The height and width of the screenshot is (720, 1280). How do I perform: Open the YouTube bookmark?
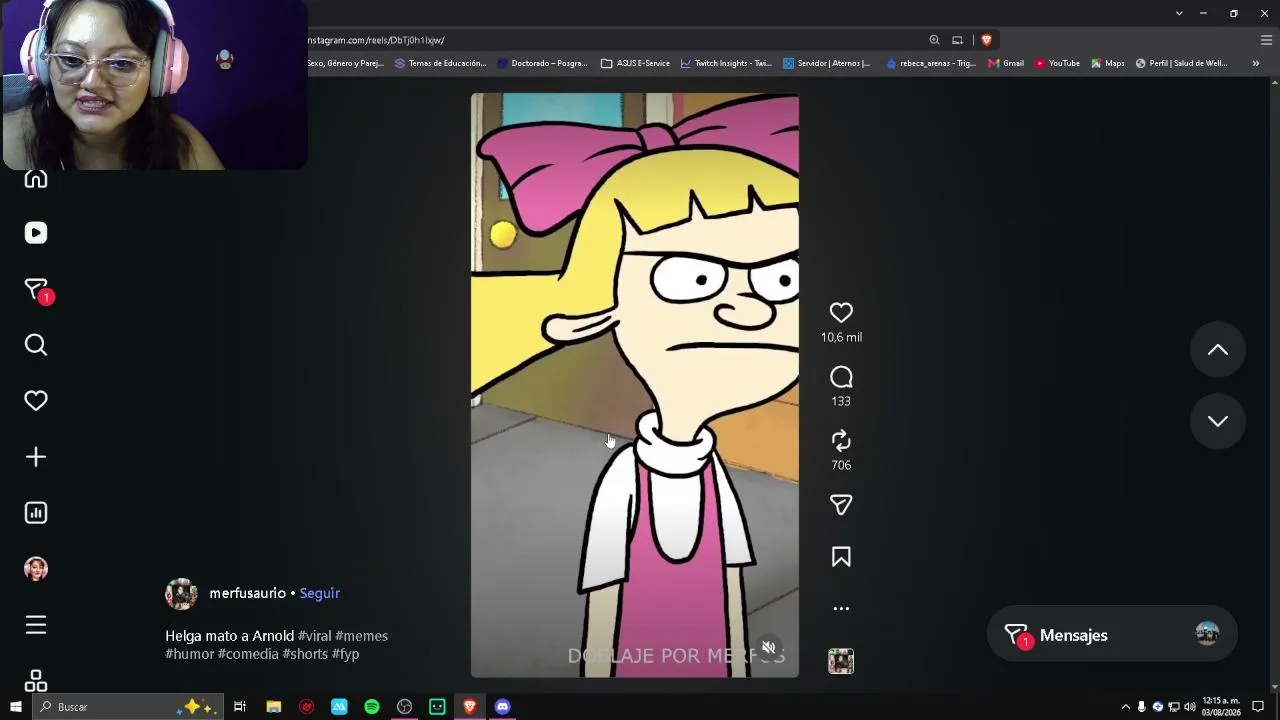(x=1057, y=63)
